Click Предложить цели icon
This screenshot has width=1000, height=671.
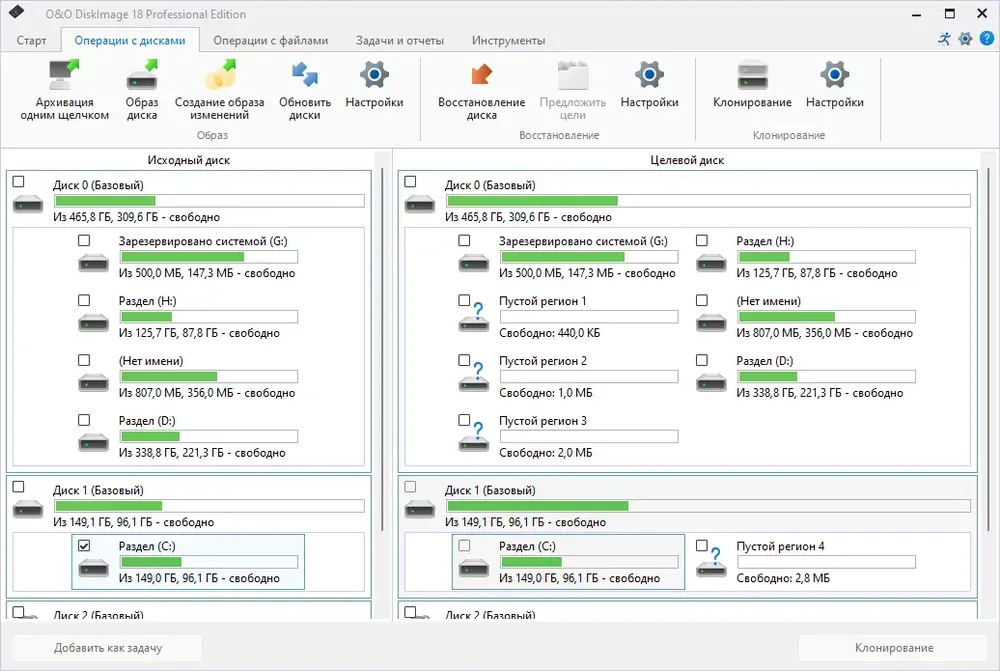click(573, 75)
